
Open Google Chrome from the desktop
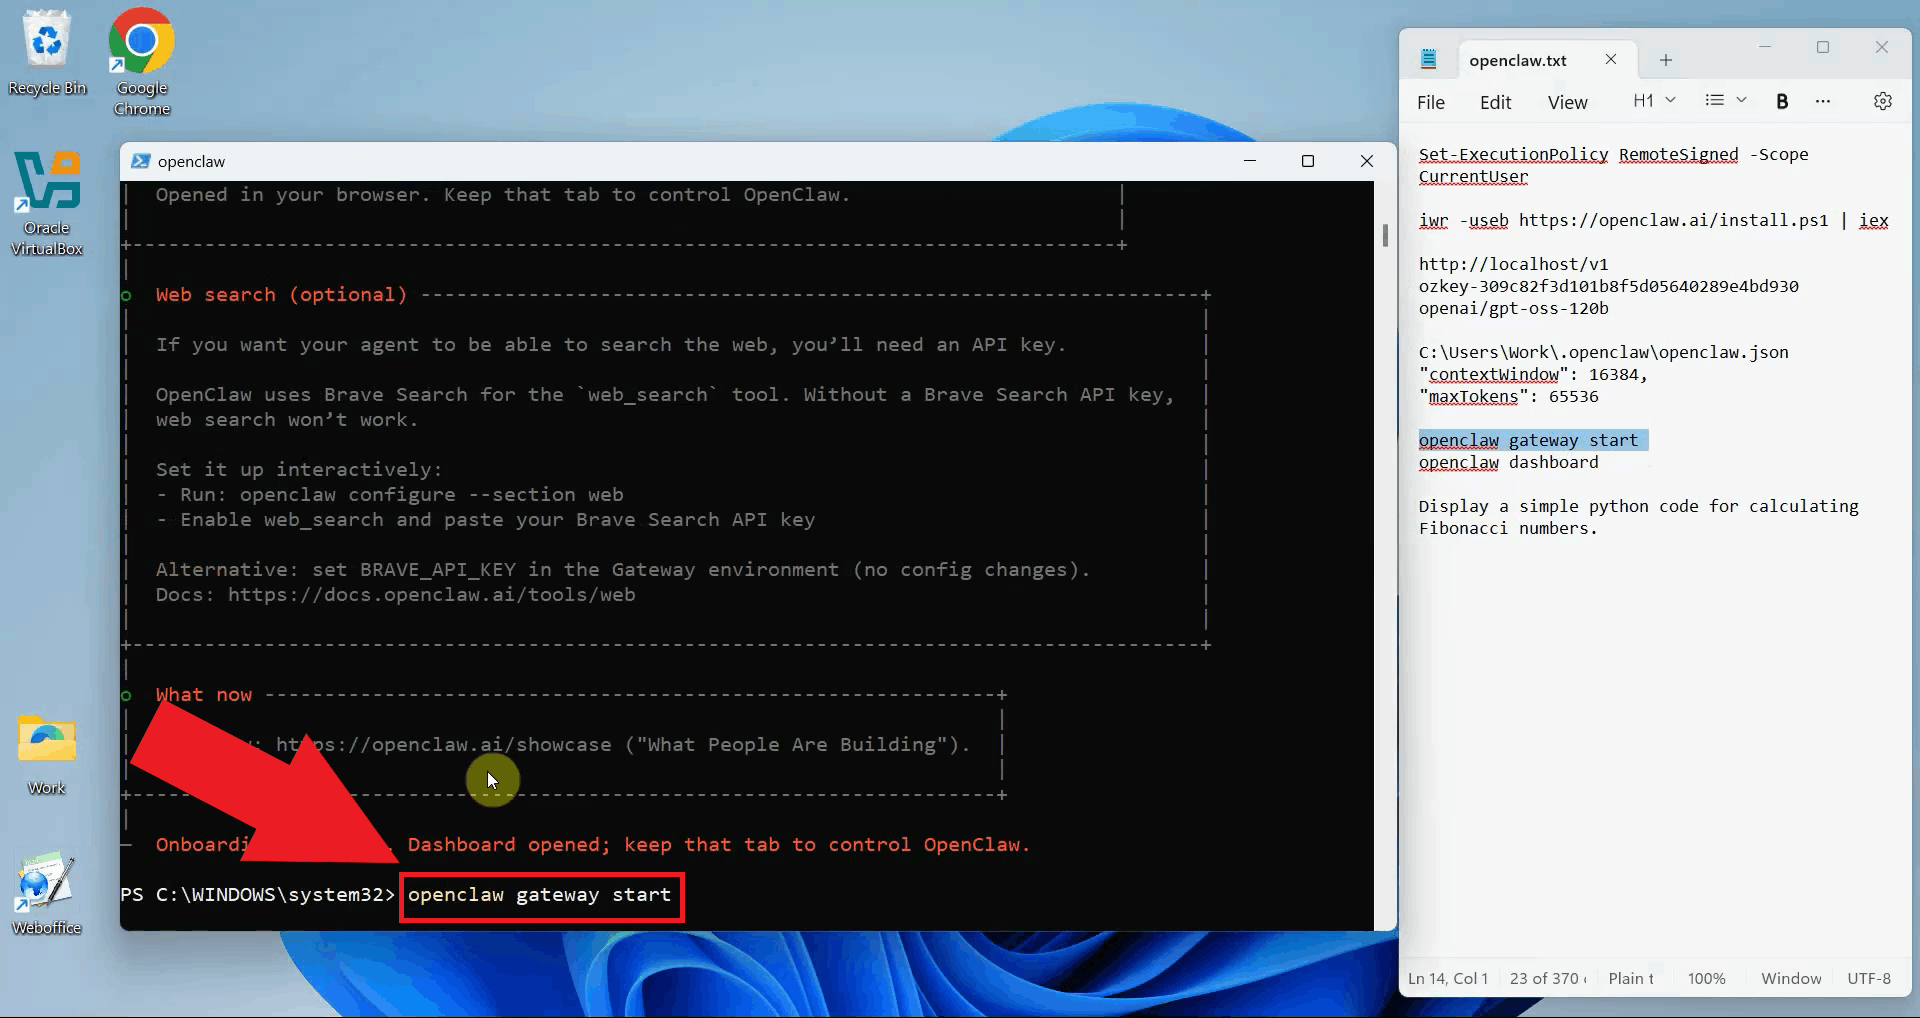click(x=140, y=45)
